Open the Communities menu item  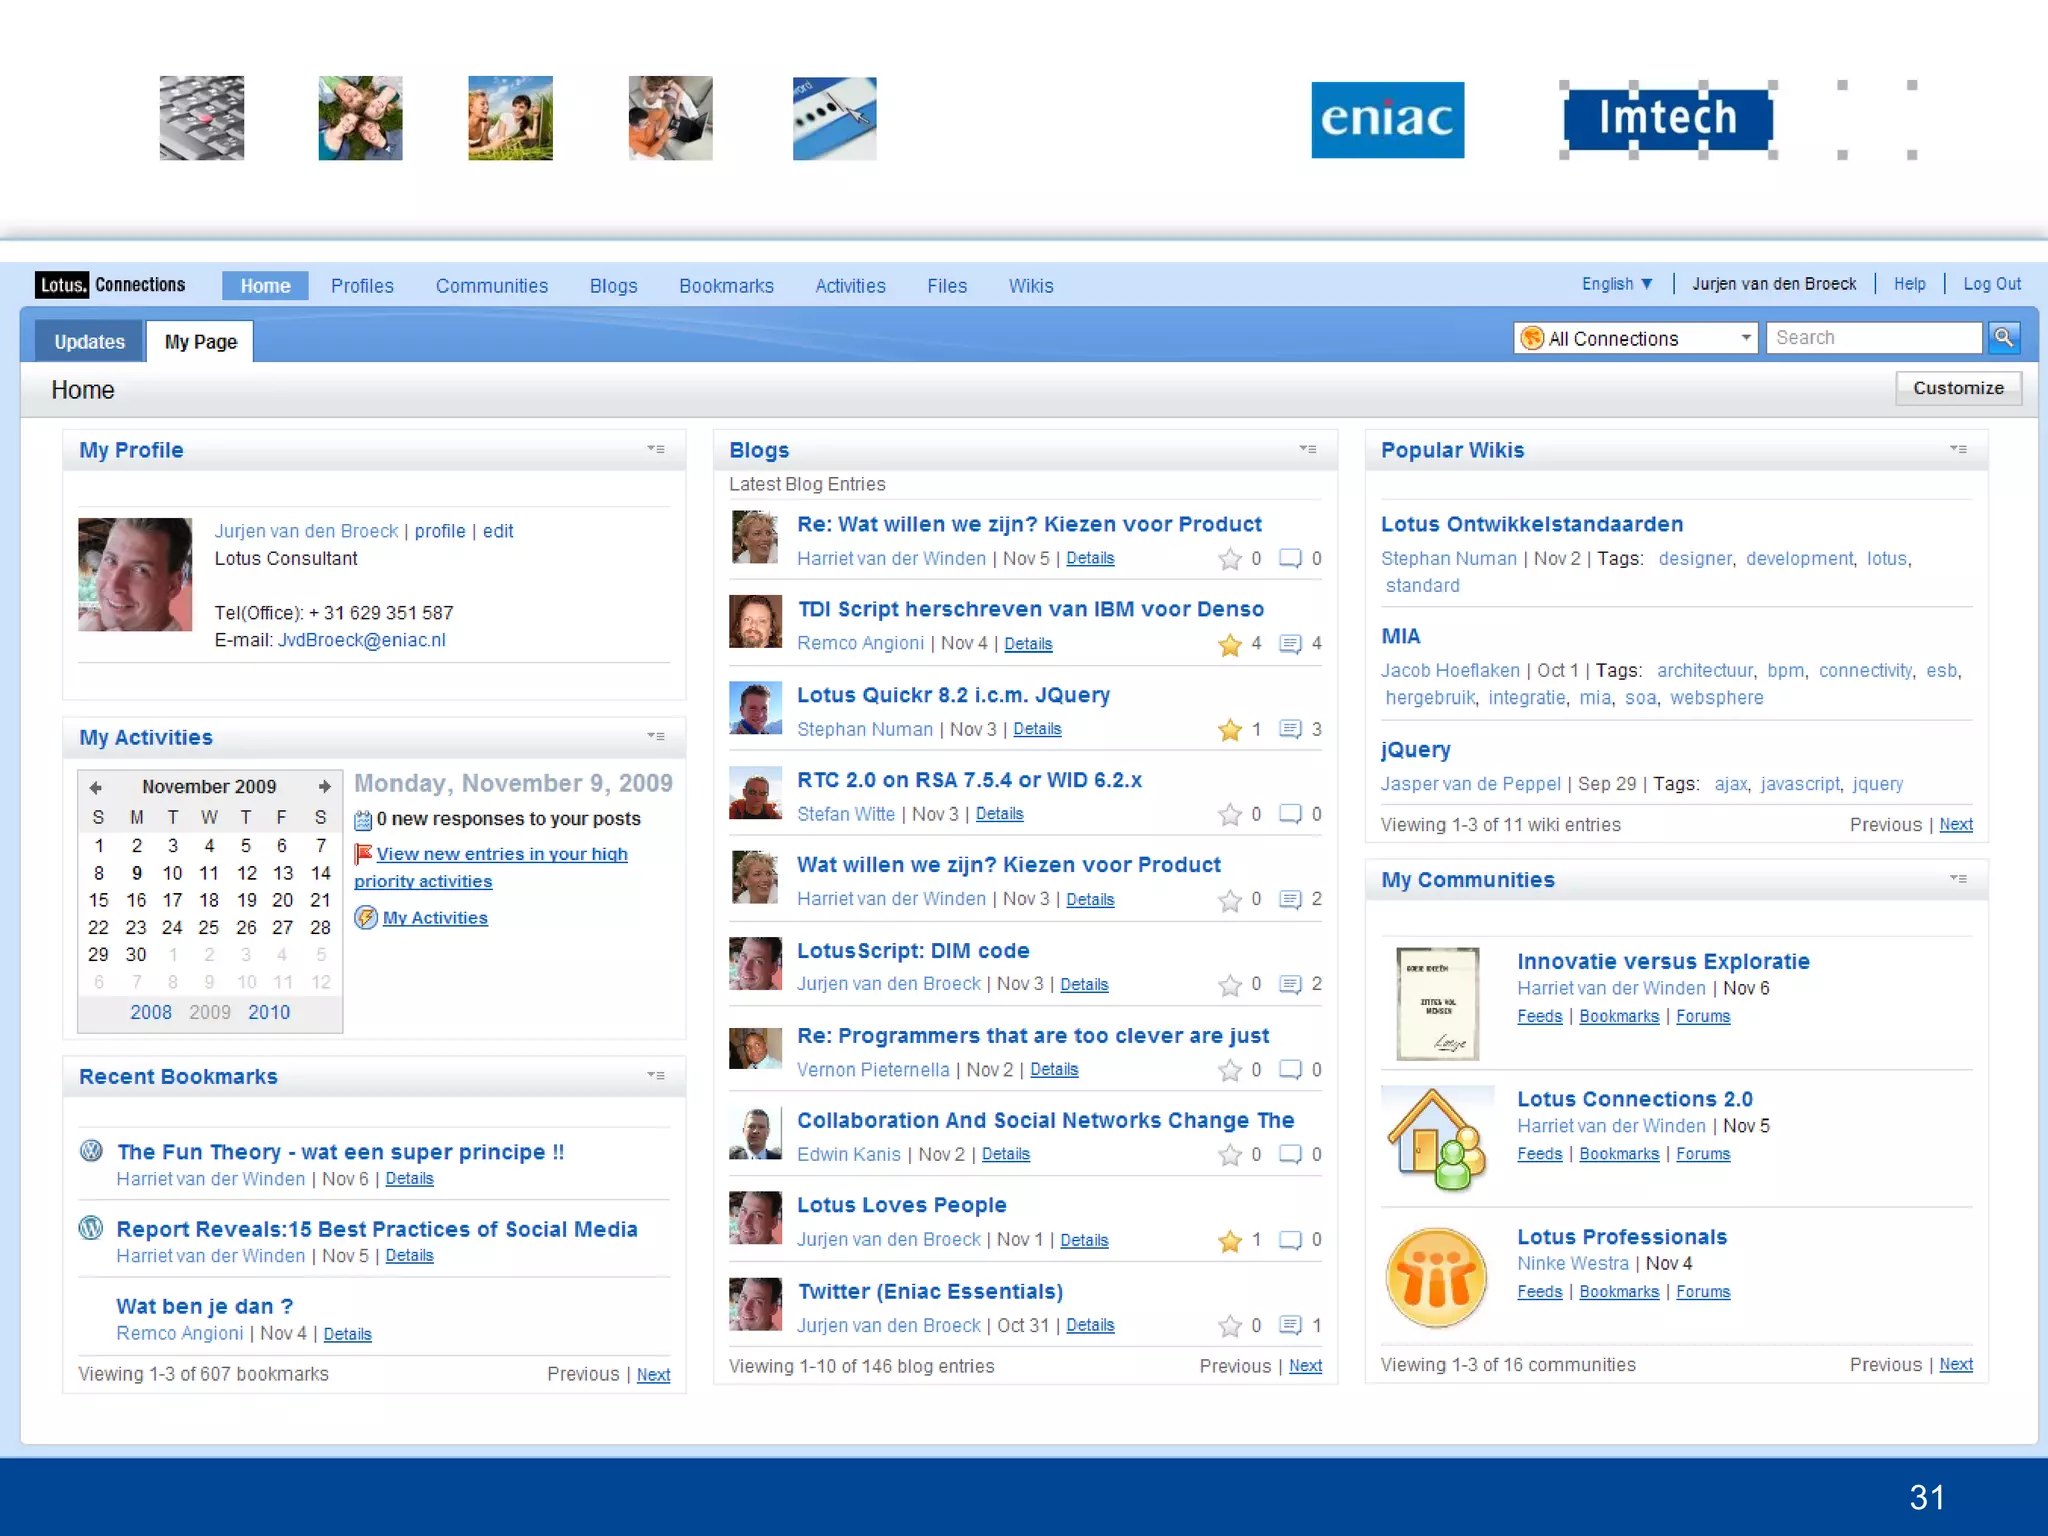(x=491, y=286)
